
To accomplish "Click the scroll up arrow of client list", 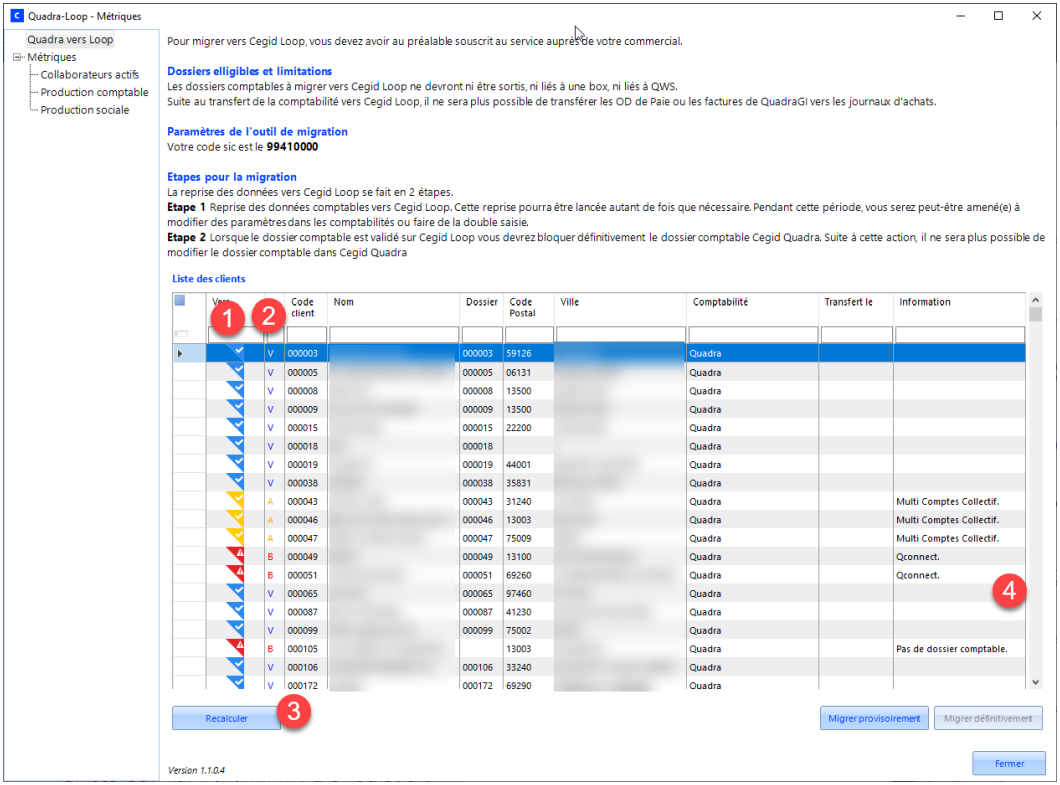I will coord(1035,299).
